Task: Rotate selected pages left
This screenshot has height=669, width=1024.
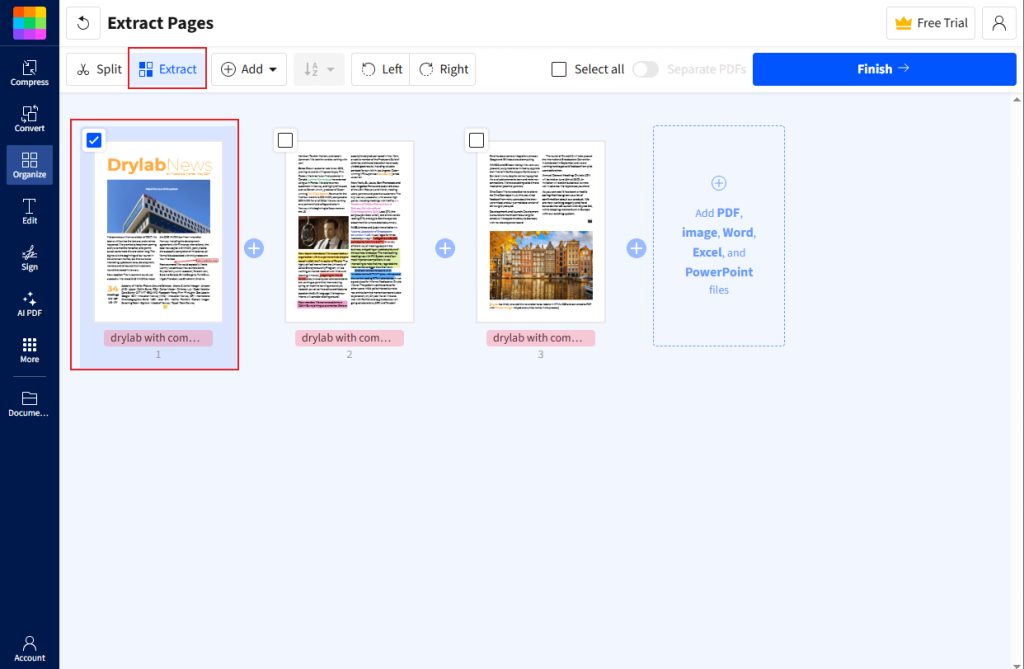Action: [x=380, y=69]
